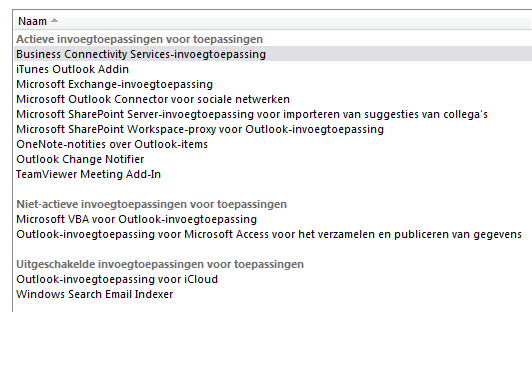Click the Naam sort arrow icon
Viewport: 532px width, 388px height.
pyautogui.click(x=54, y=21)
